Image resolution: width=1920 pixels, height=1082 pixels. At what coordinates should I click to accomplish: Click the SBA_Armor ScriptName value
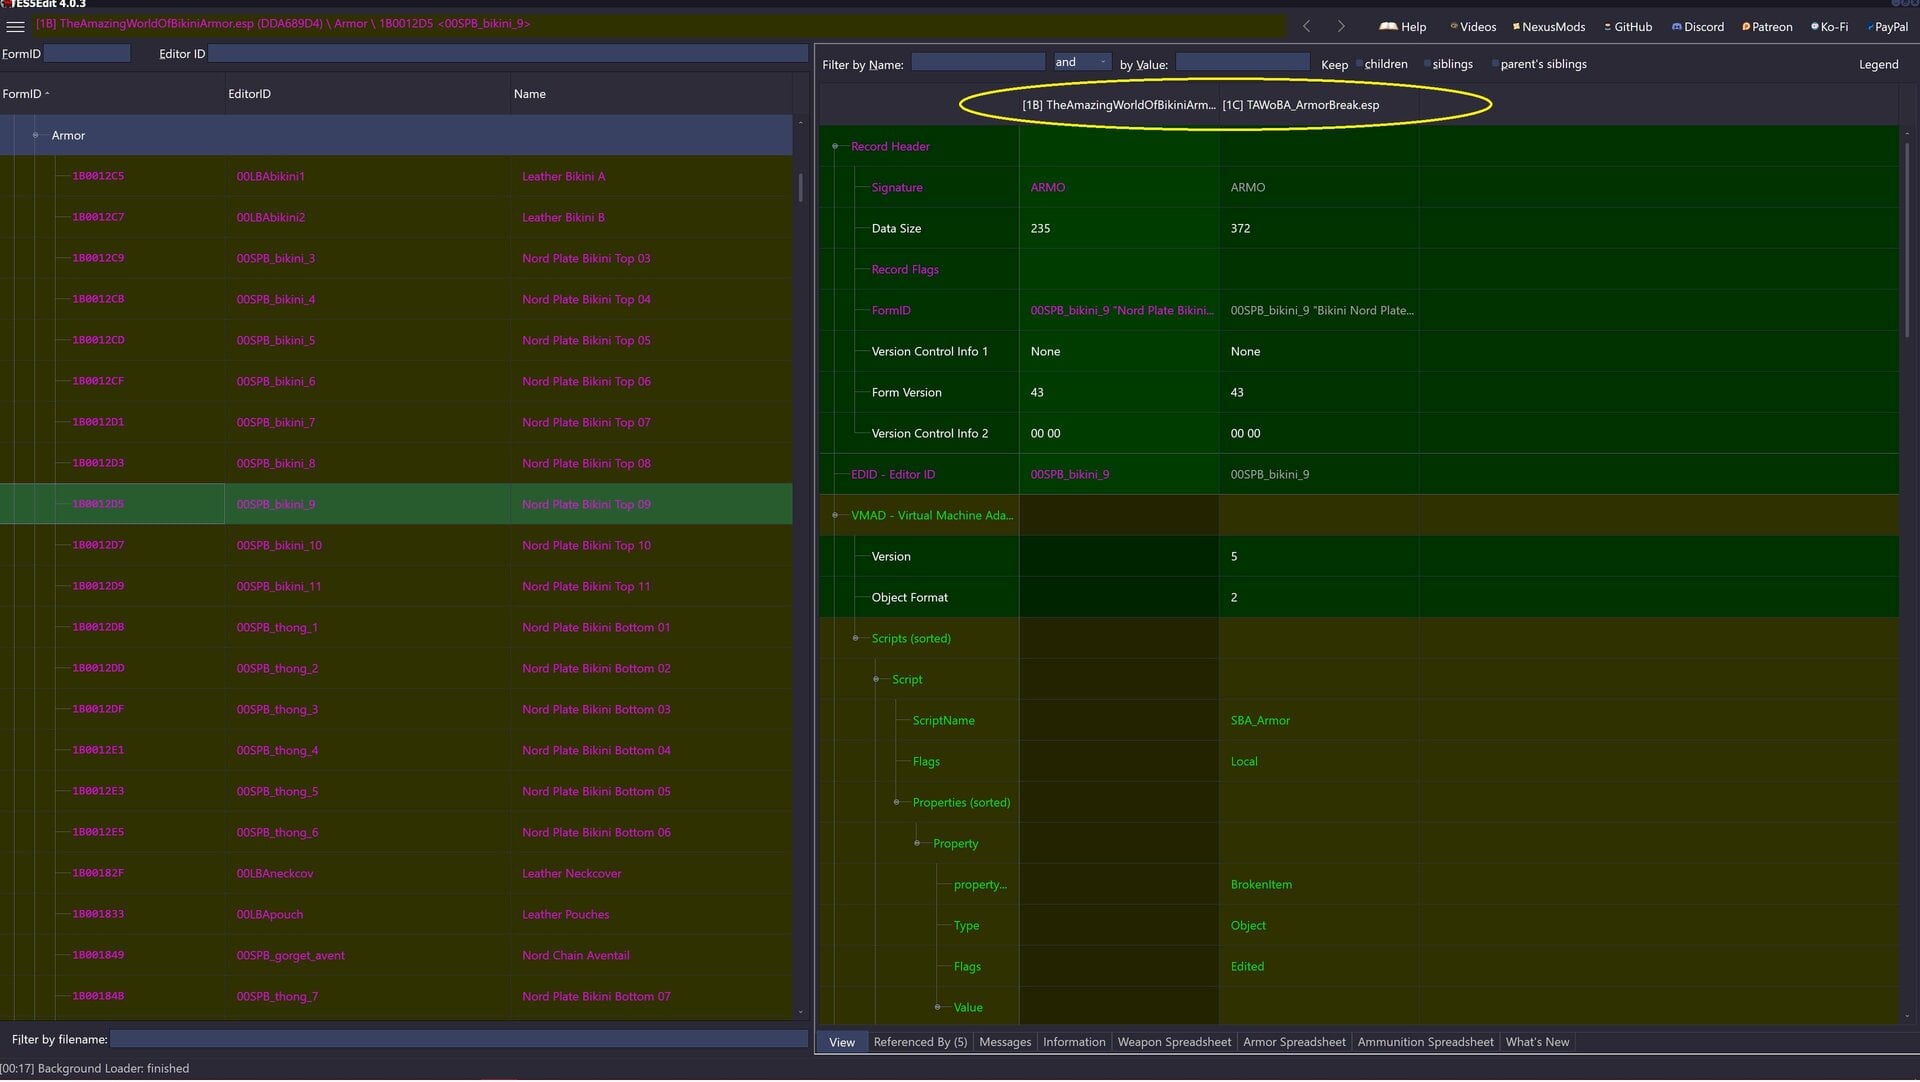coord(1260,721)
